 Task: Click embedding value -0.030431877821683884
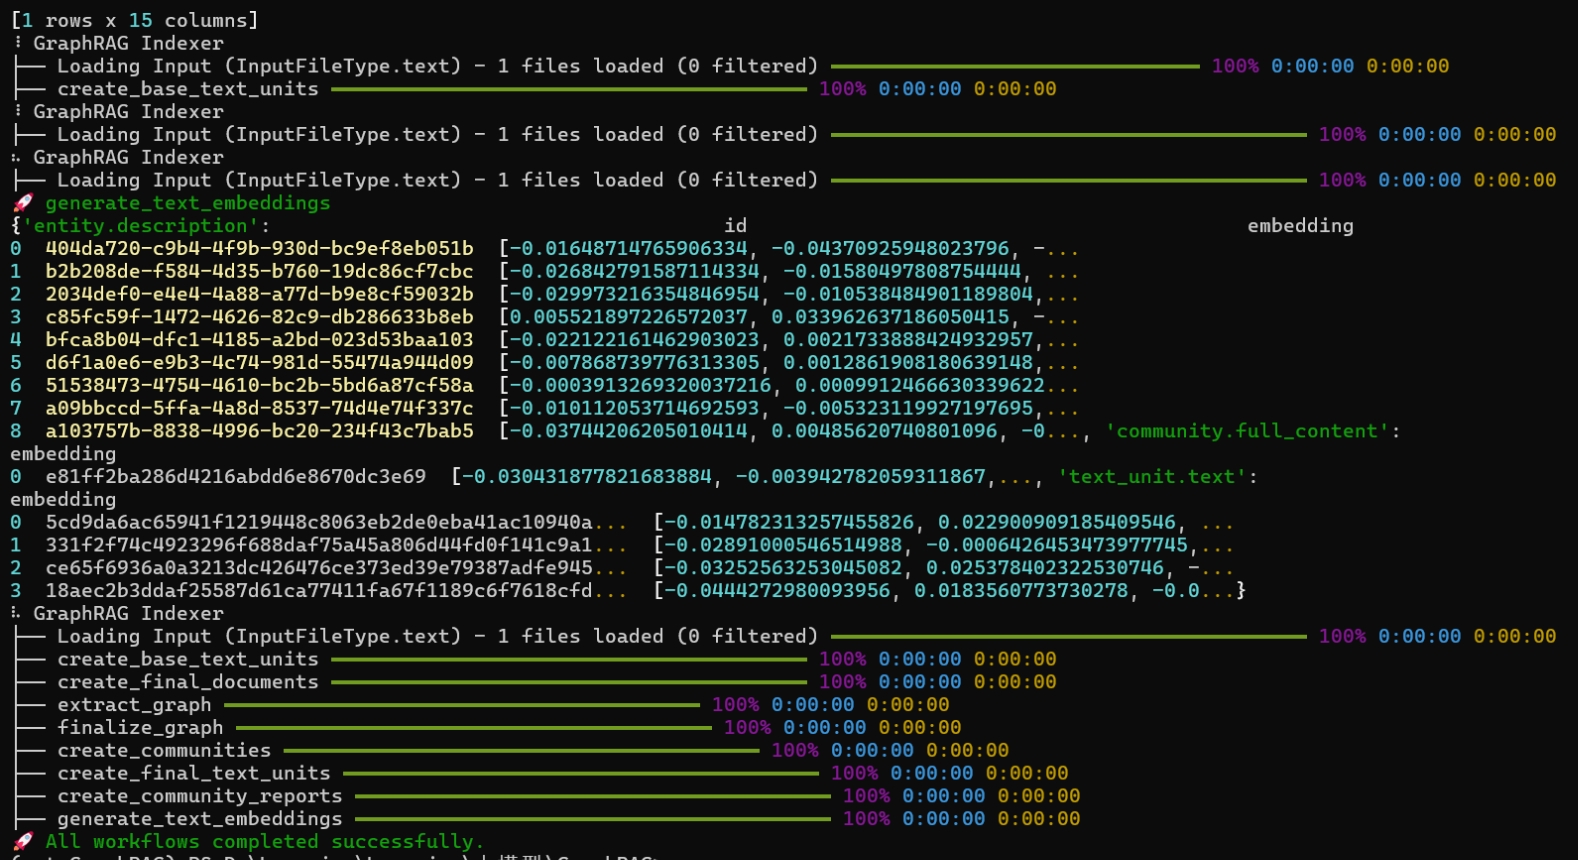point(587,477)
